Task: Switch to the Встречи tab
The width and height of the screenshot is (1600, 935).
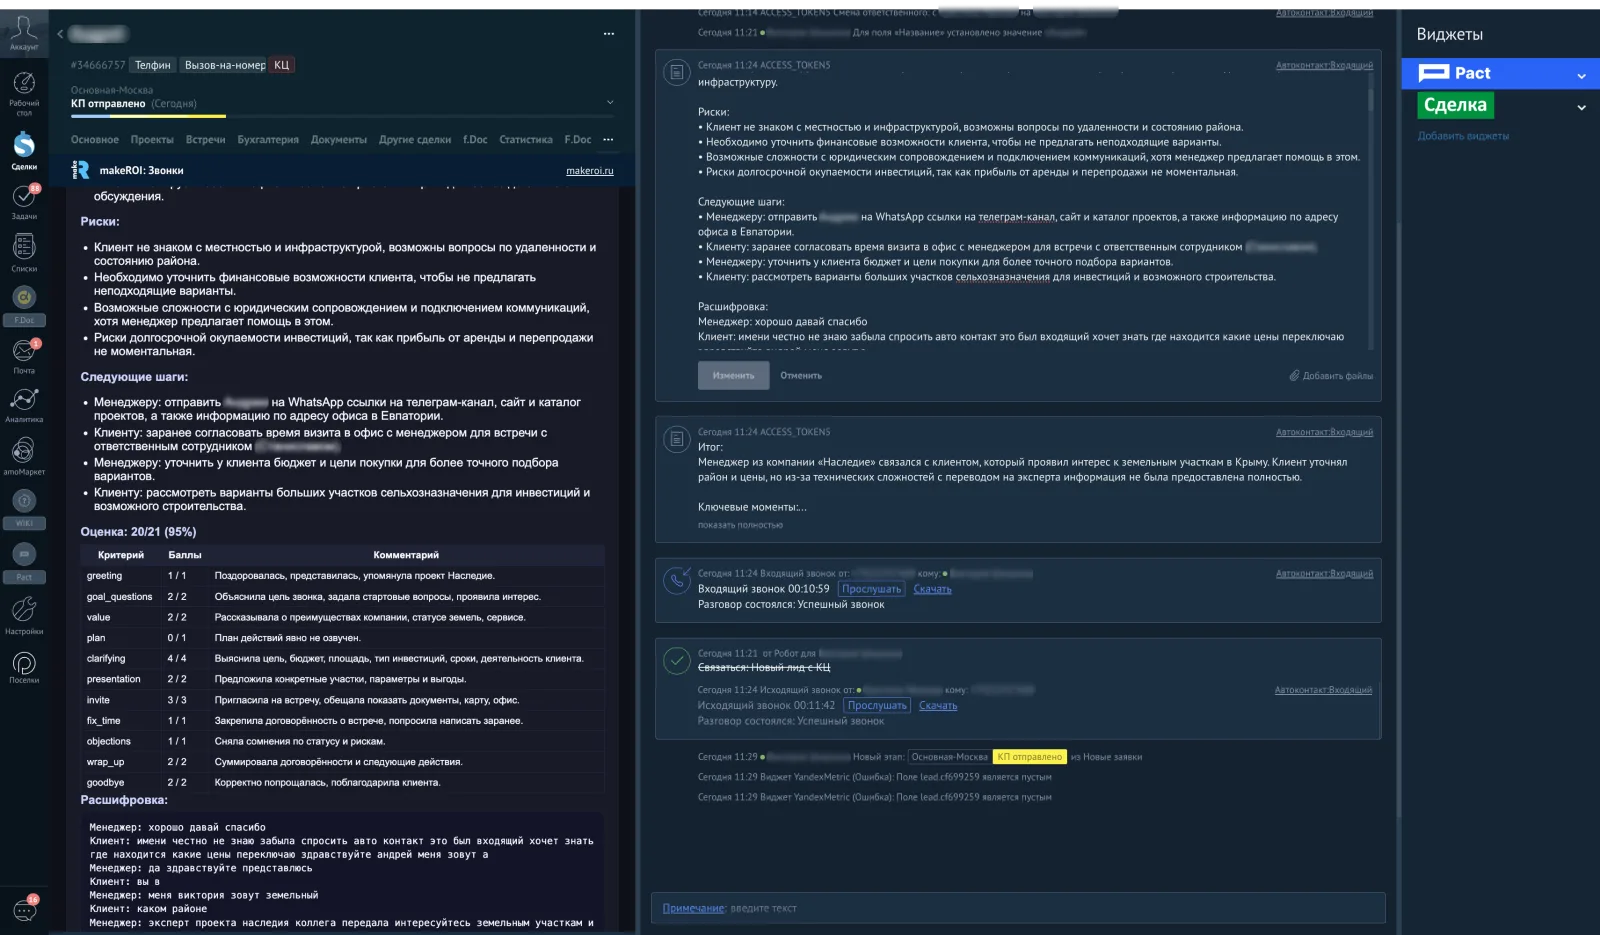Action: 205,140
